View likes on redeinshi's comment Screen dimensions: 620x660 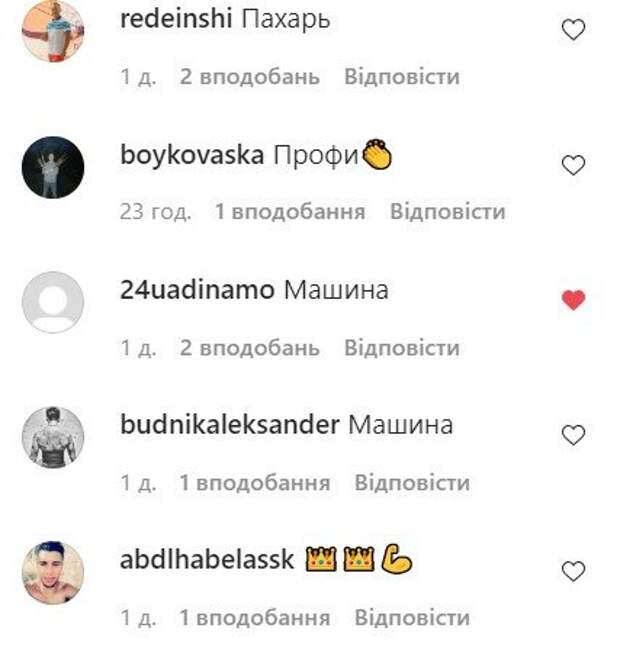250,77
